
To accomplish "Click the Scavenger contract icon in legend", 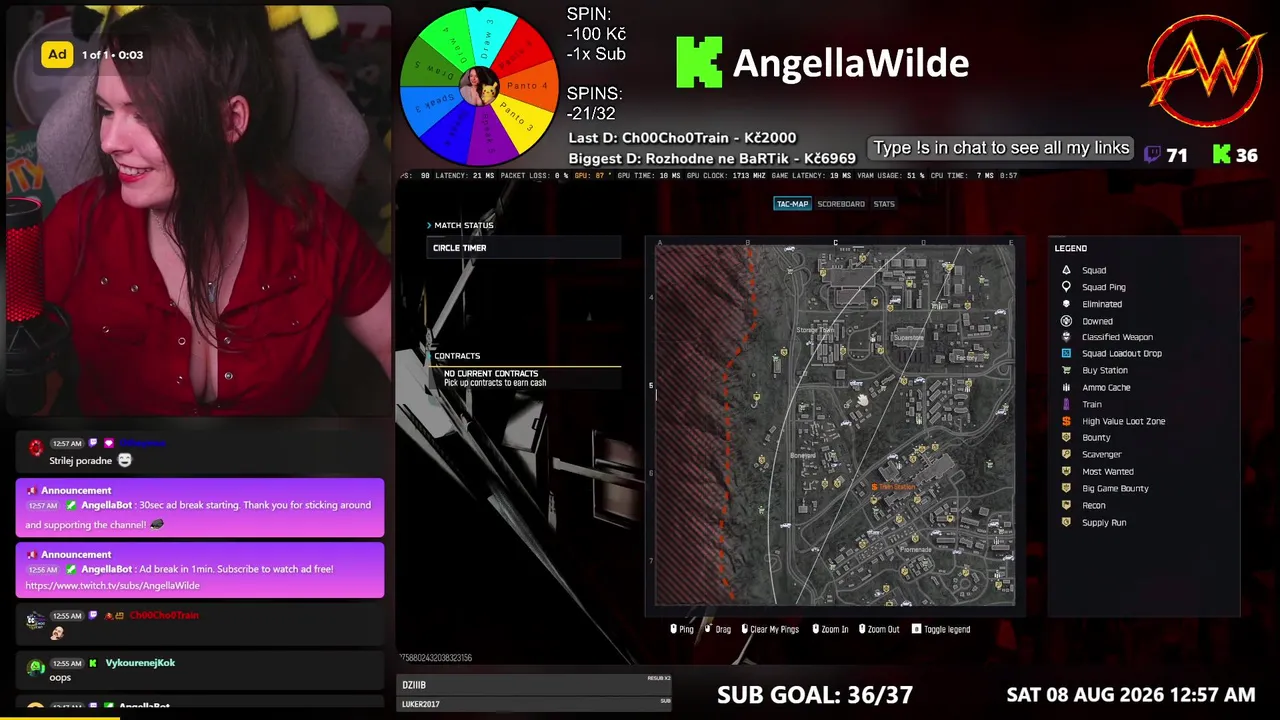I will 1066,454.
